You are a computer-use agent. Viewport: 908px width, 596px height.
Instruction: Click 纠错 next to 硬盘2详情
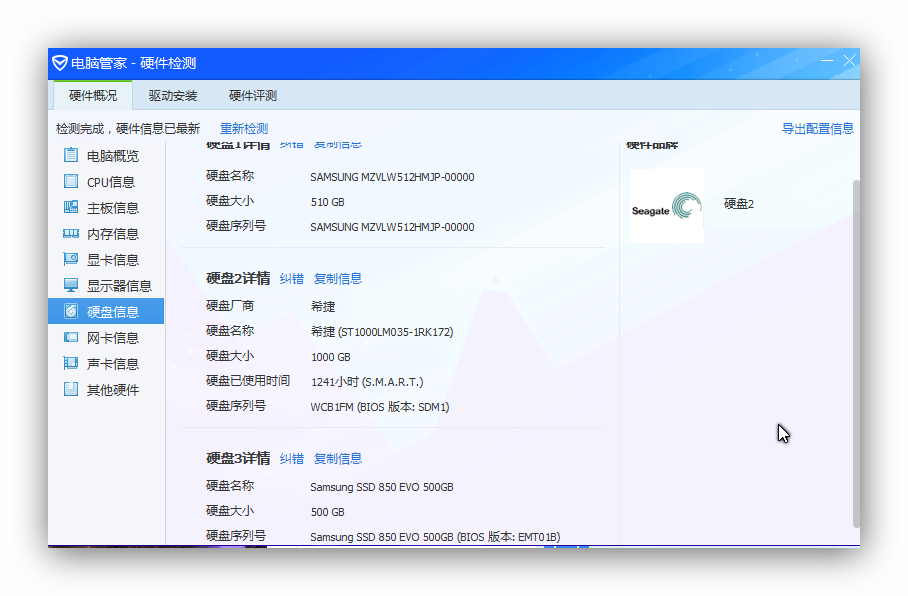pyautogui.click(x=292, y=279)
